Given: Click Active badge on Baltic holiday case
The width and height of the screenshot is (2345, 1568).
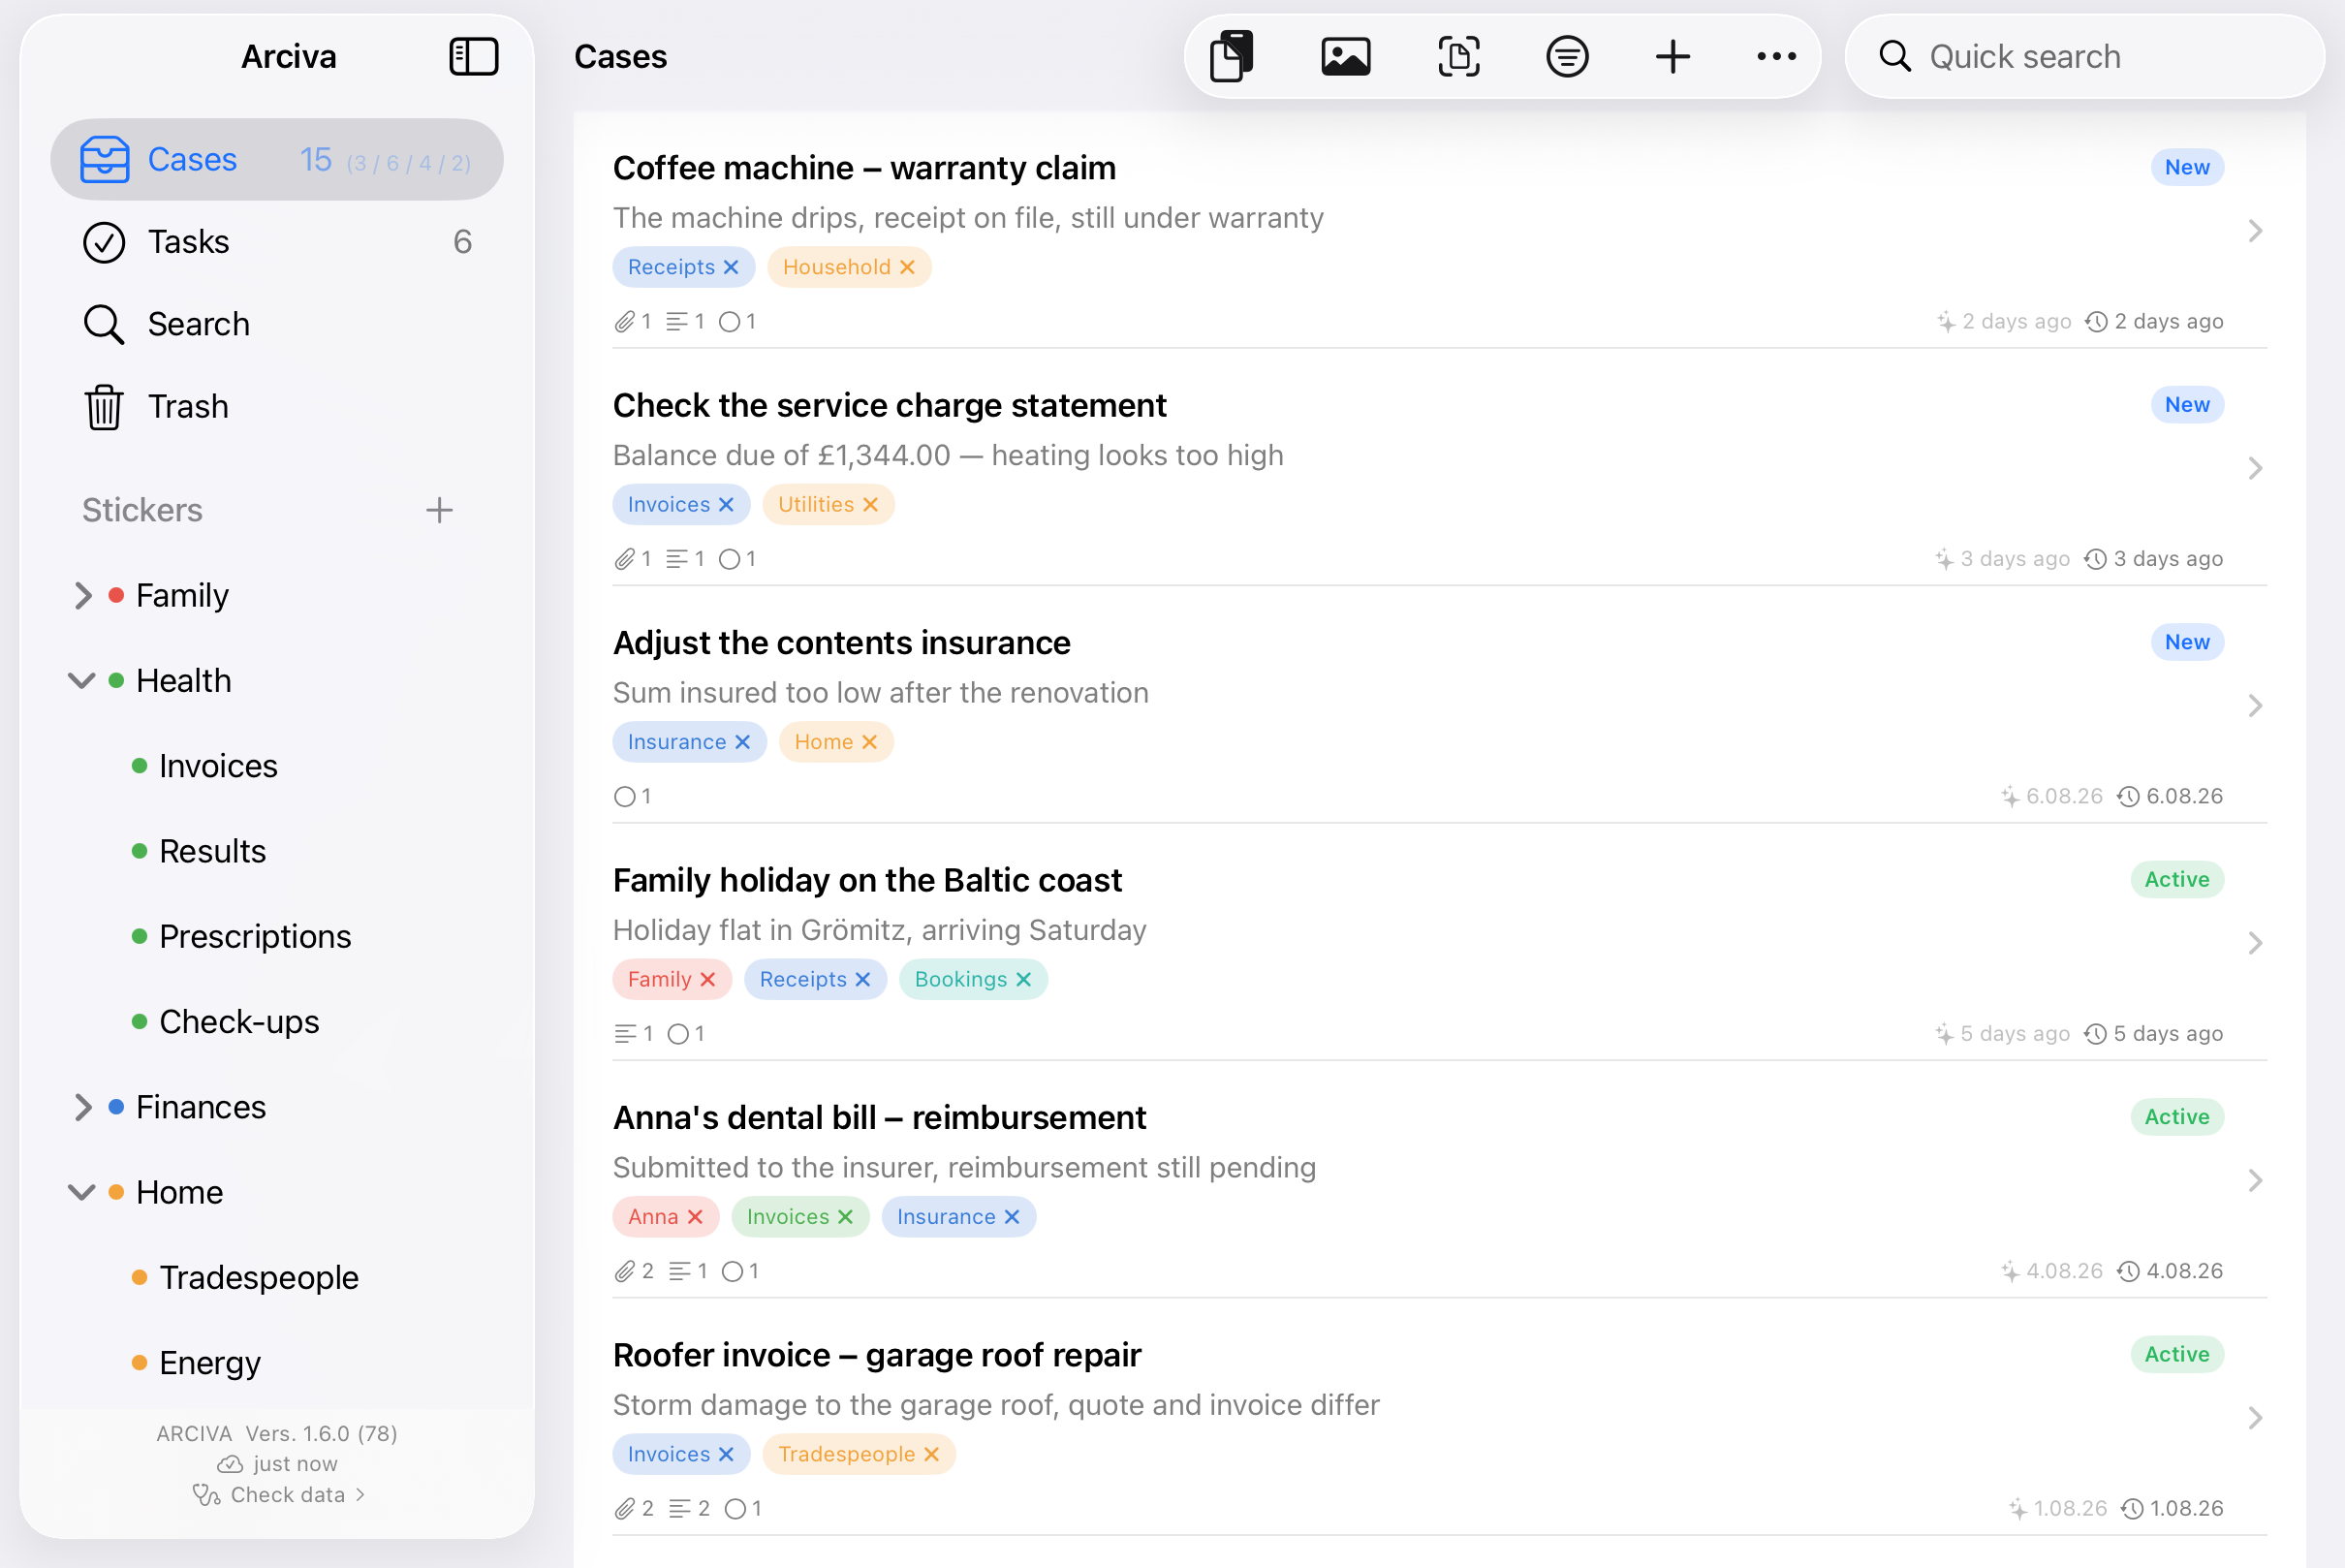Looking at the screenshot, I should pyautogui.click(x=2177, y=879).
